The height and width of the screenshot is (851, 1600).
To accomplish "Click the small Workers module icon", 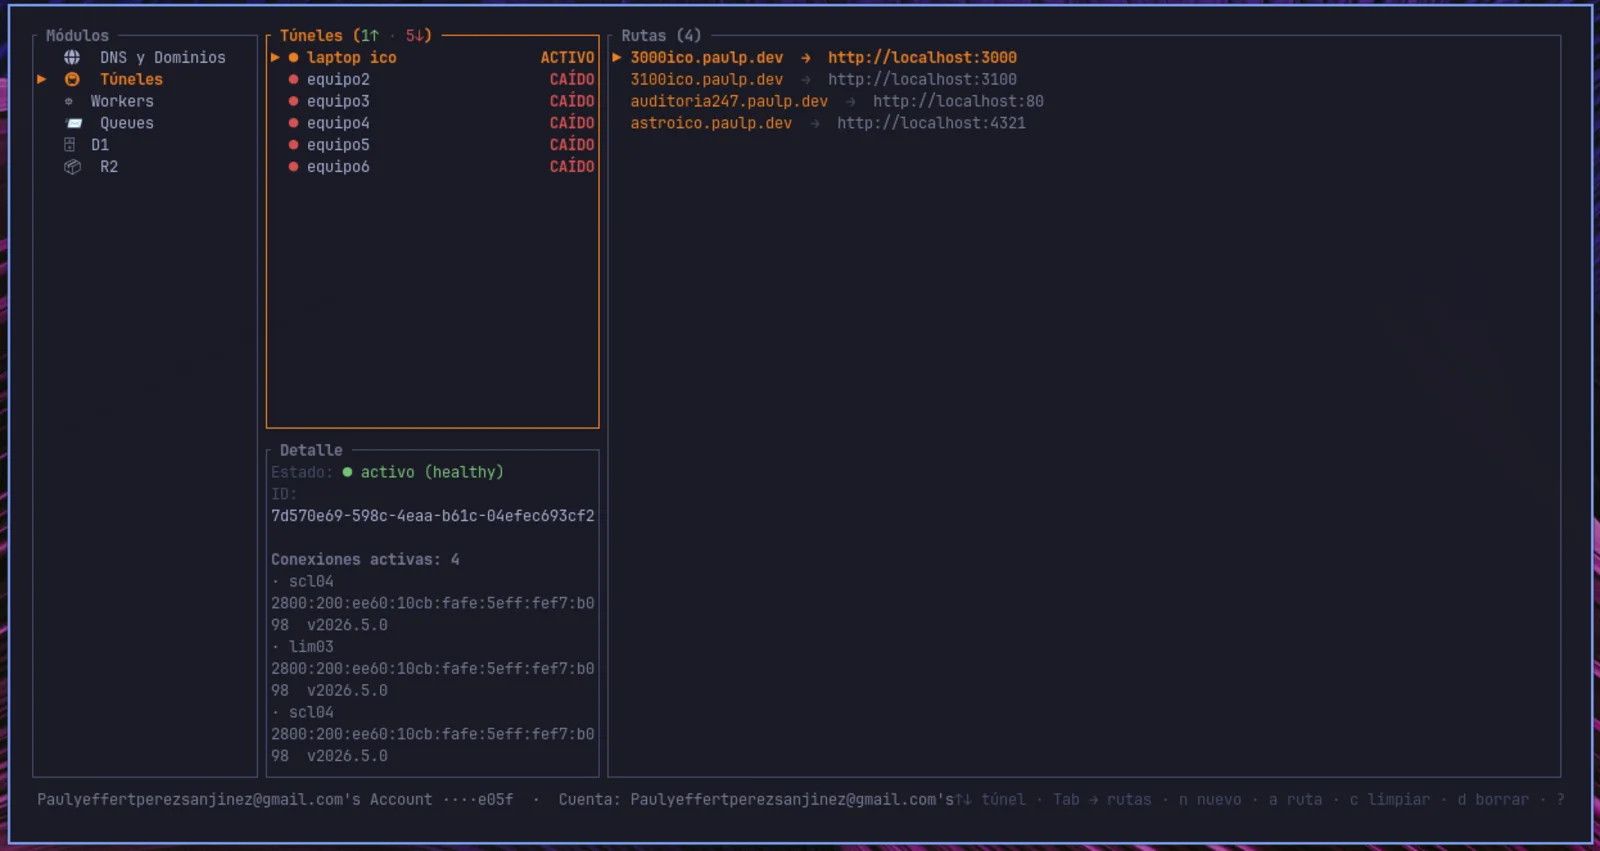I will [69, 102].
